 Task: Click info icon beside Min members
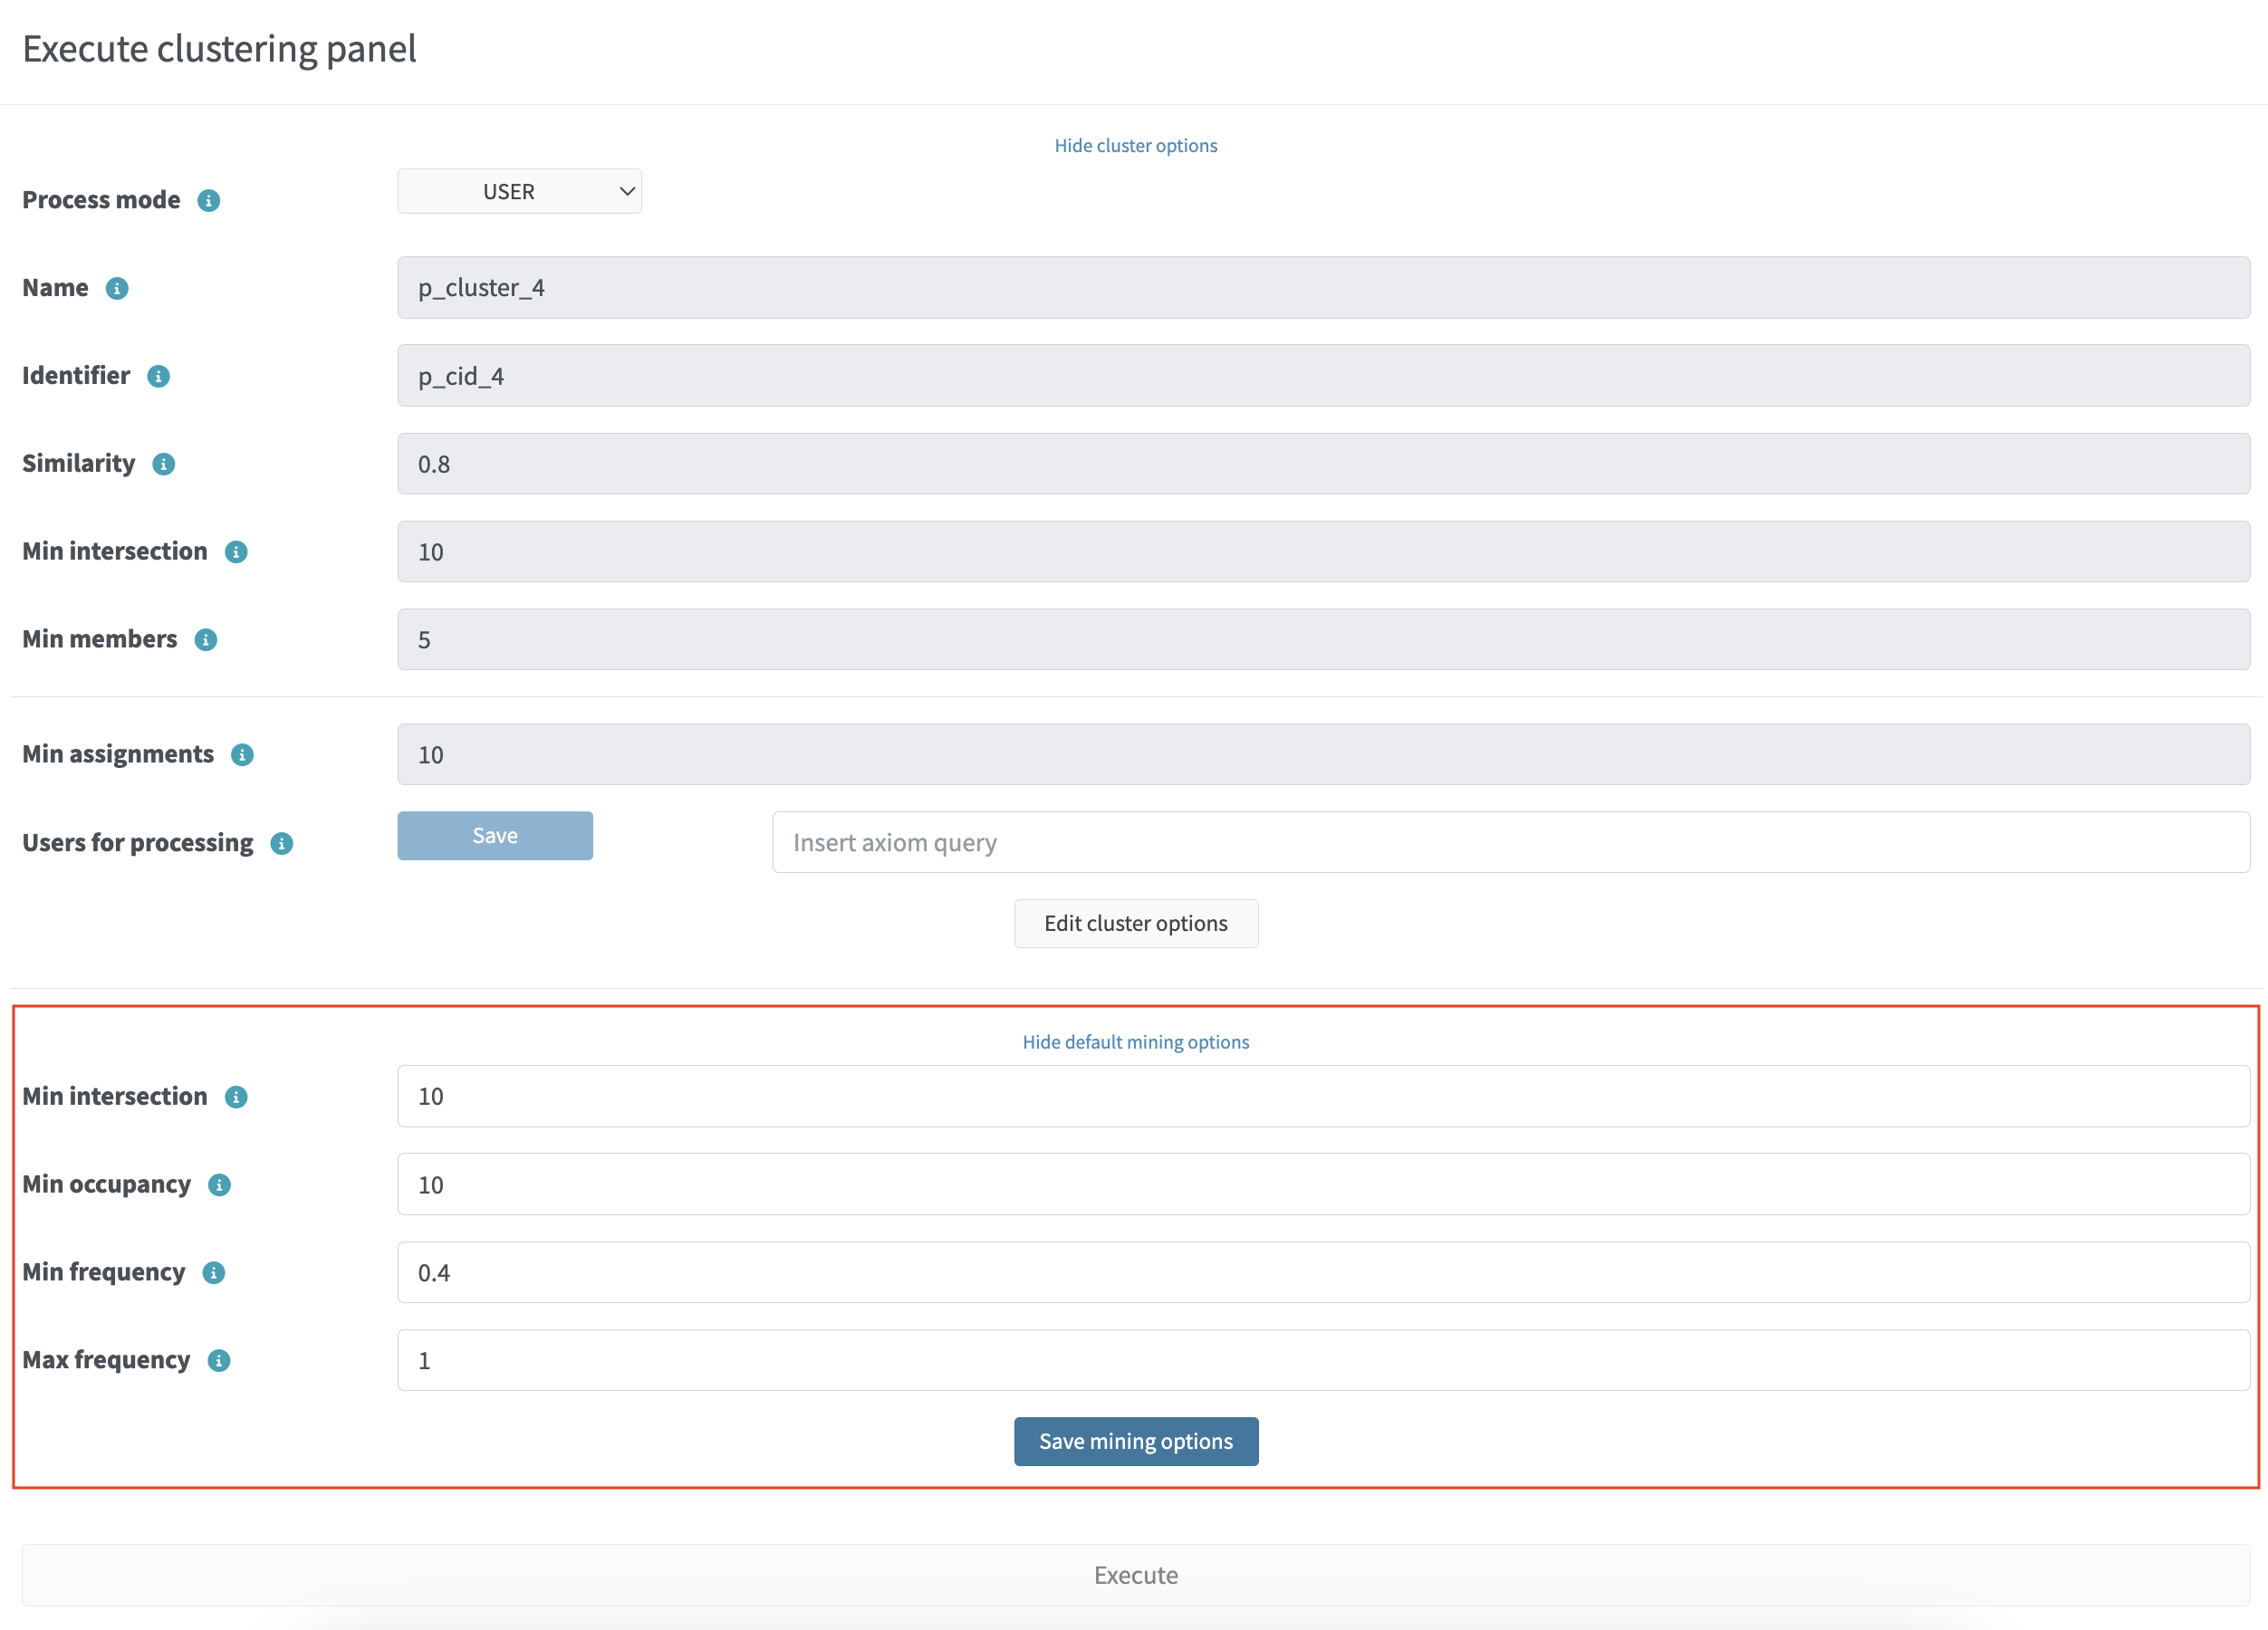click(x=205, y=640)
